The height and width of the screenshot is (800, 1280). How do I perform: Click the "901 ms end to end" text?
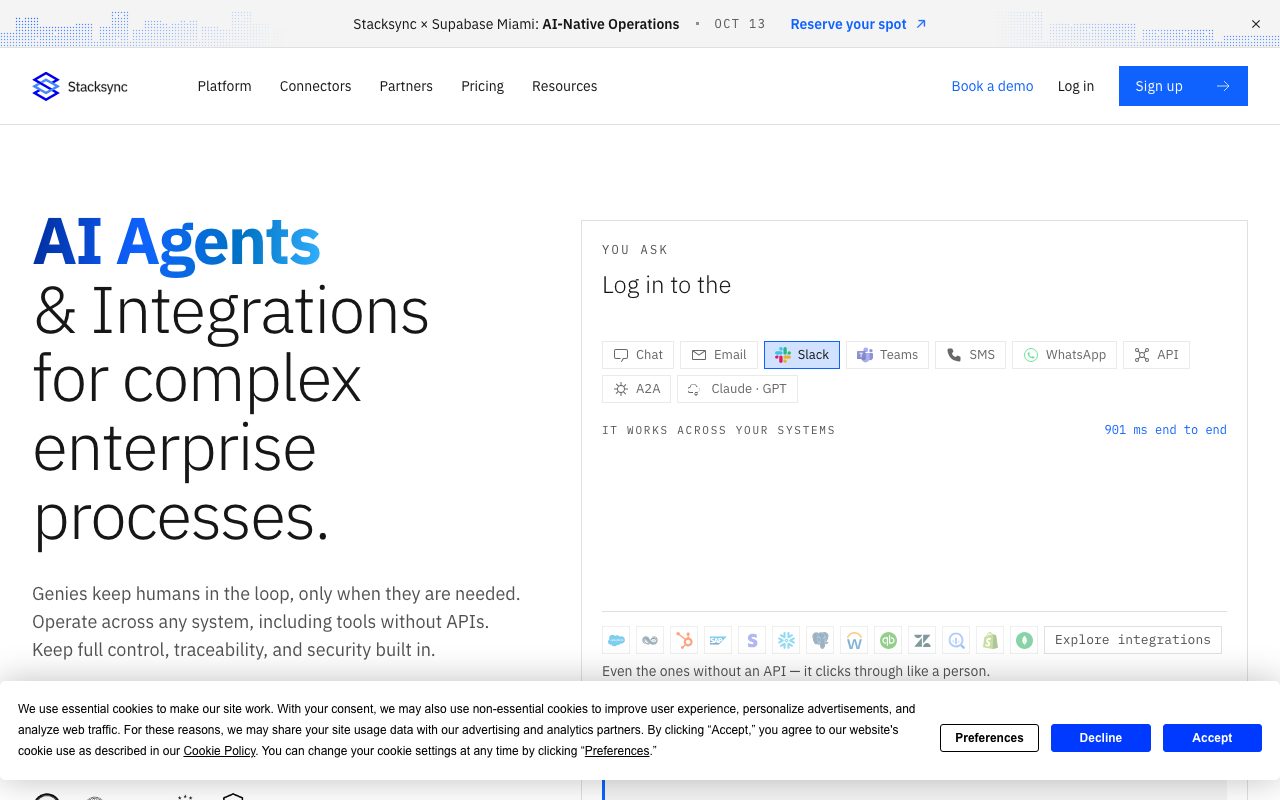(1165, 430)
